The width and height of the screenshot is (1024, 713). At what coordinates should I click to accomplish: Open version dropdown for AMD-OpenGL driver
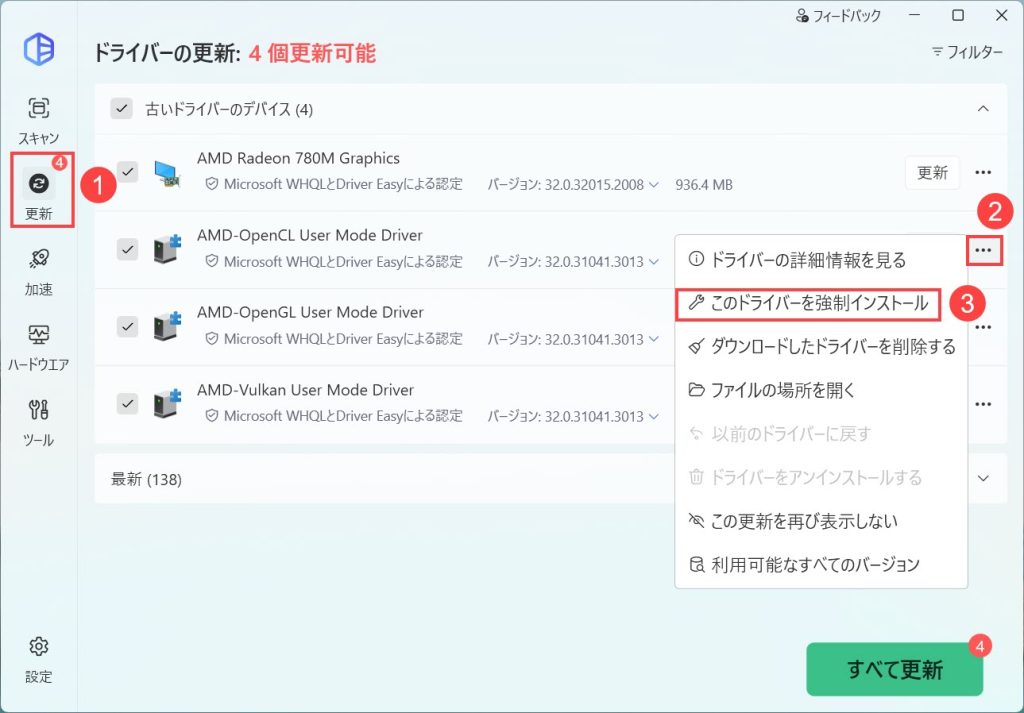point(654,340)
